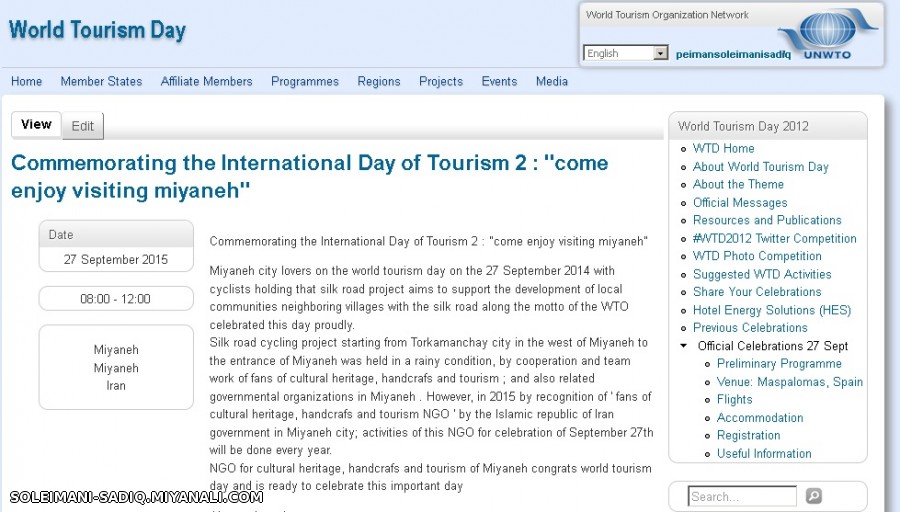Image resolution: width=900 pixels, height=512 pixels.
Task: Open the Registration link
Action: [748, 435]
